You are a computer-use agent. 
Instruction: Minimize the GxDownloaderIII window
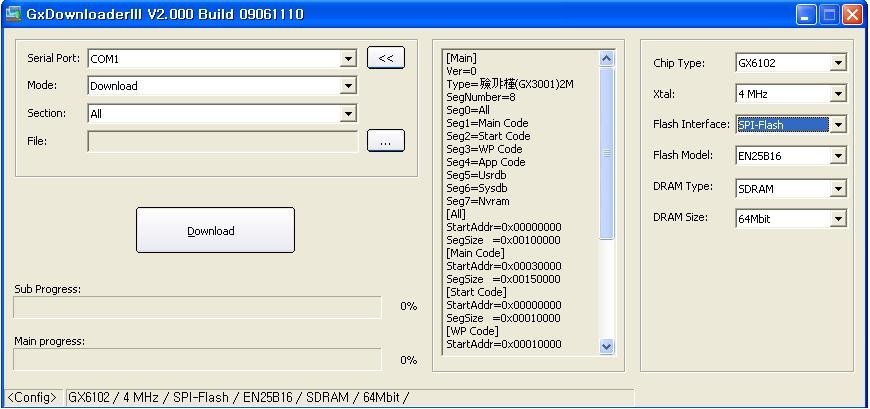point(806,15)
